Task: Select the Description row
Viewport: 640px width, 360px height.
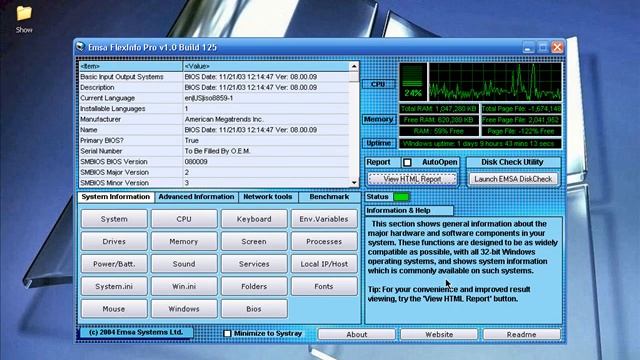Action: click(x=214, y=87)
